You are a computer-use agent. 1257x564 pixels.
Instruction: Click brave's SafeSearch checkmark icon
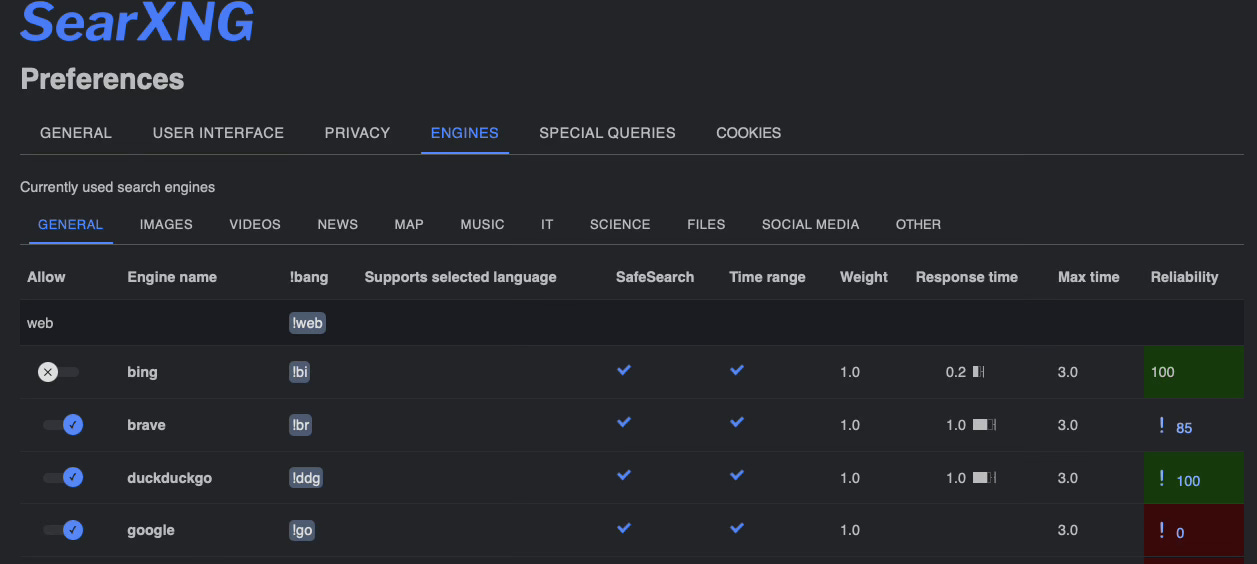624,422
